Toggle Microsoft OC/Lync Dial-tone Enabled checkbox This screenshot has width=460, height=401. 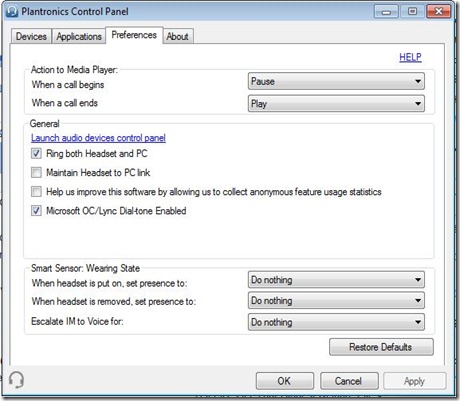(x=36, y=211)
